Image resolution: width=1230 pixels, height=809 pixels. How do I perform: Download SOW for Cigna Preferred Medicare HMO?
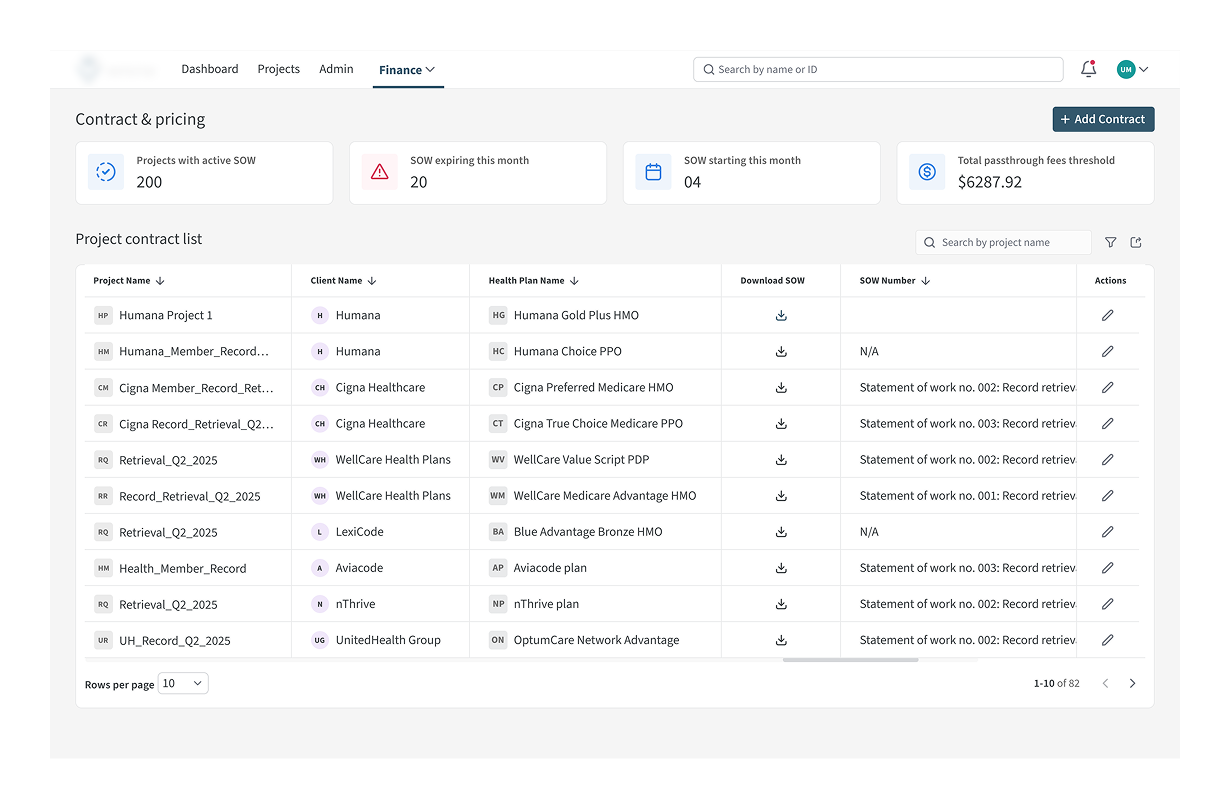point(781,388)
